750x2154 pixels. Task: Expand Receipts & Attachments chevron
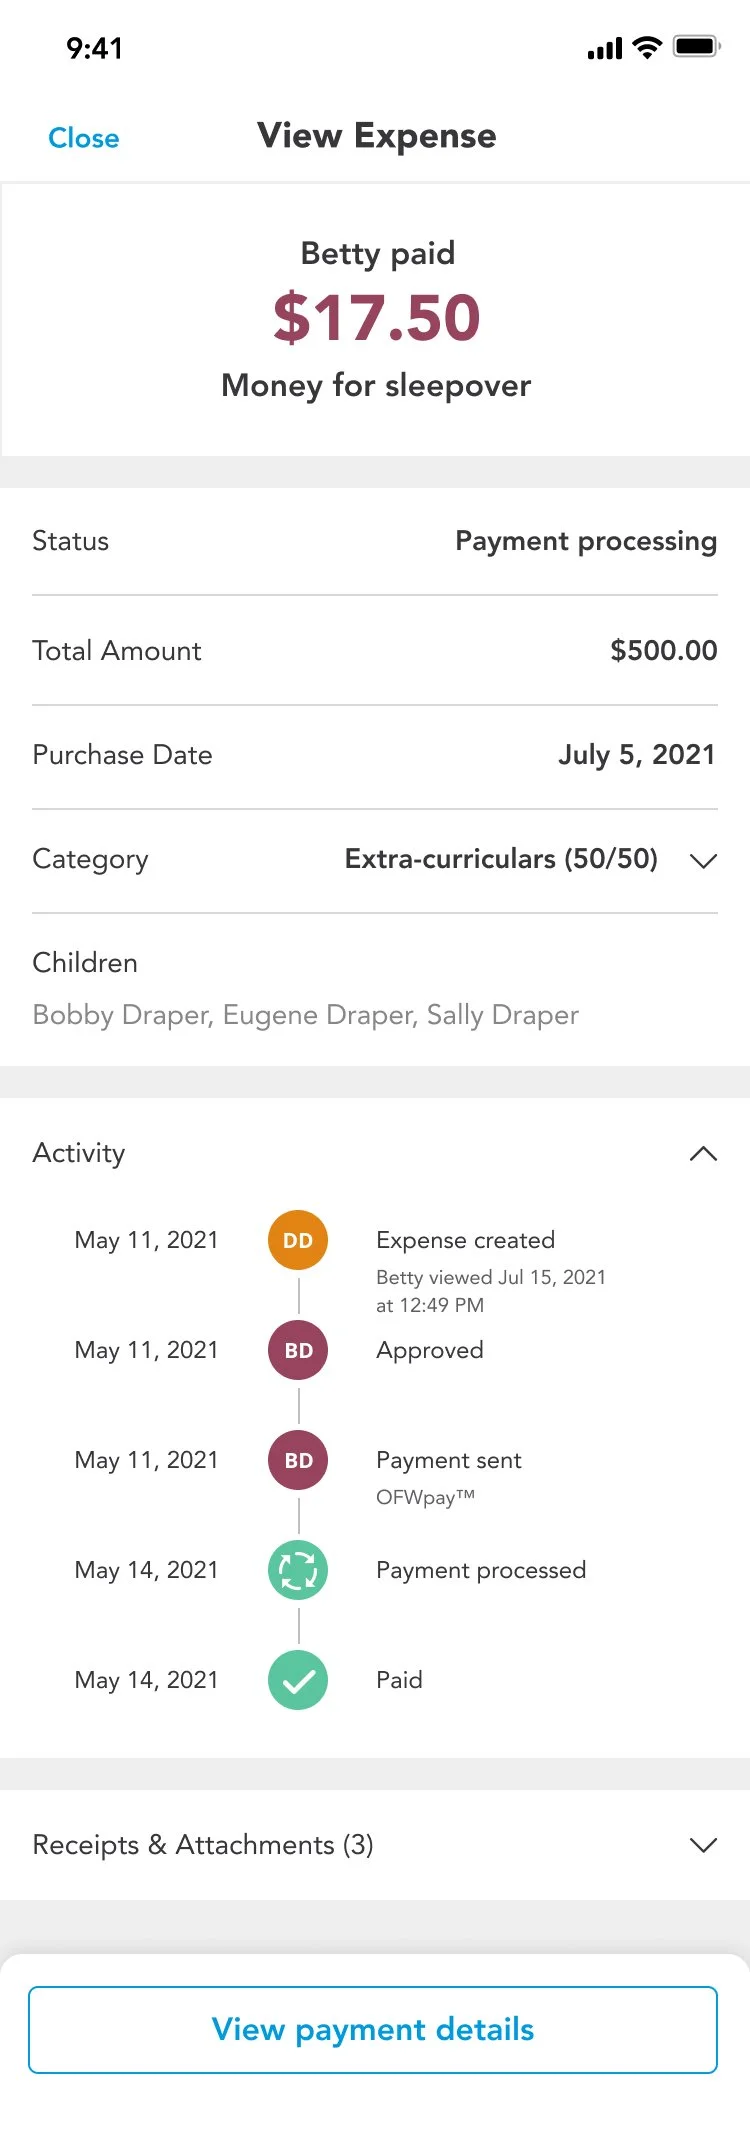click(704, 1845)
